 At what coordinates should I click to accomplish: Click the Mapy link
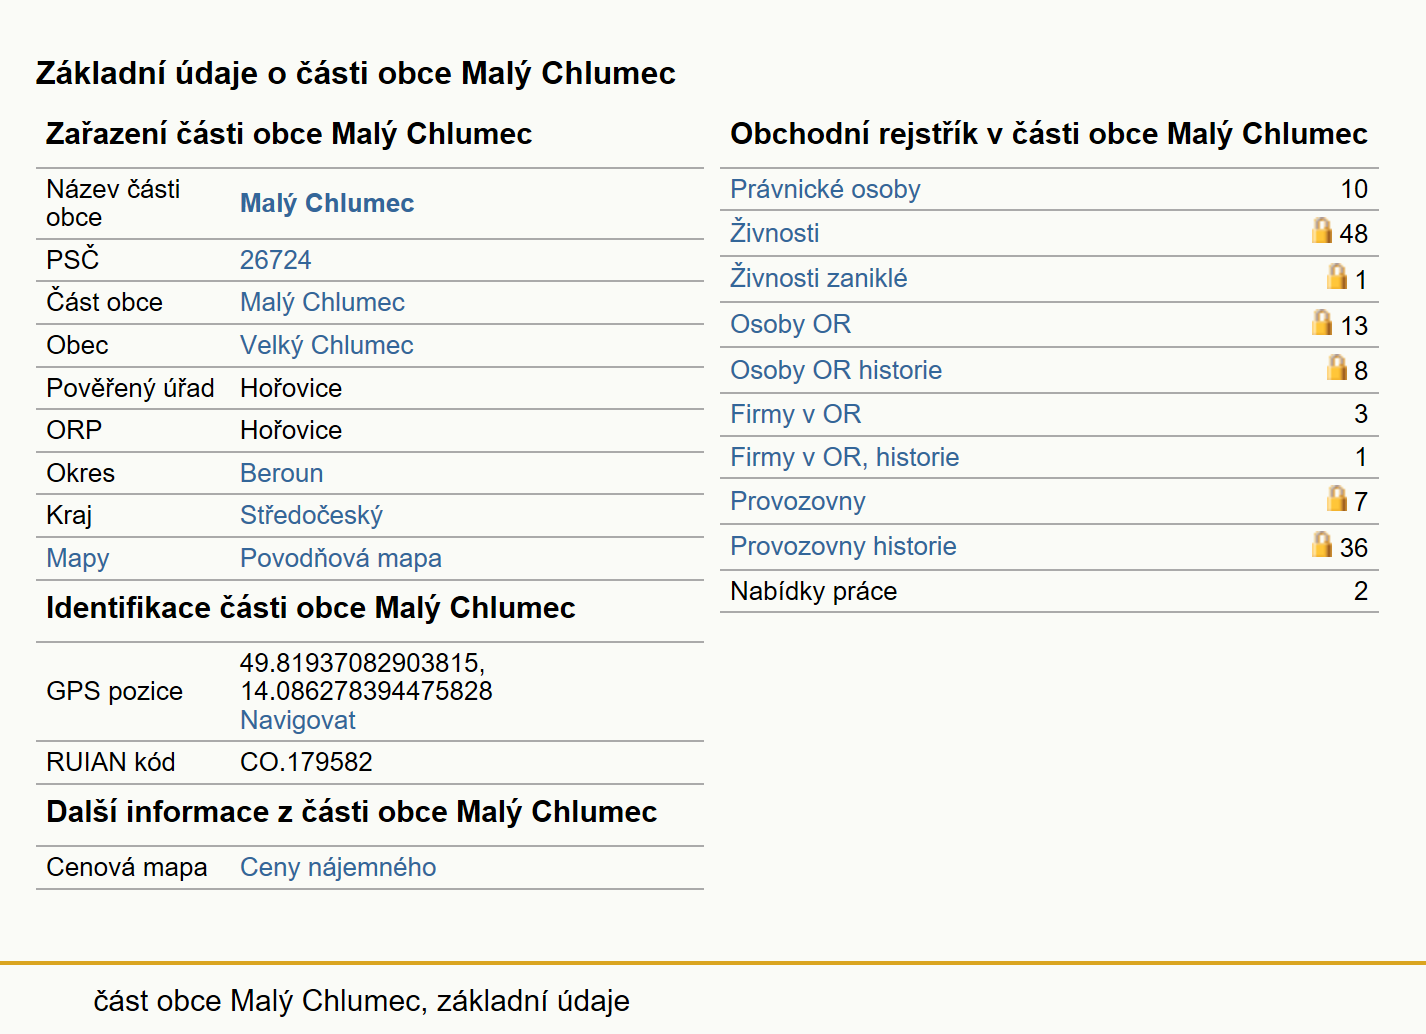(78, 558)
